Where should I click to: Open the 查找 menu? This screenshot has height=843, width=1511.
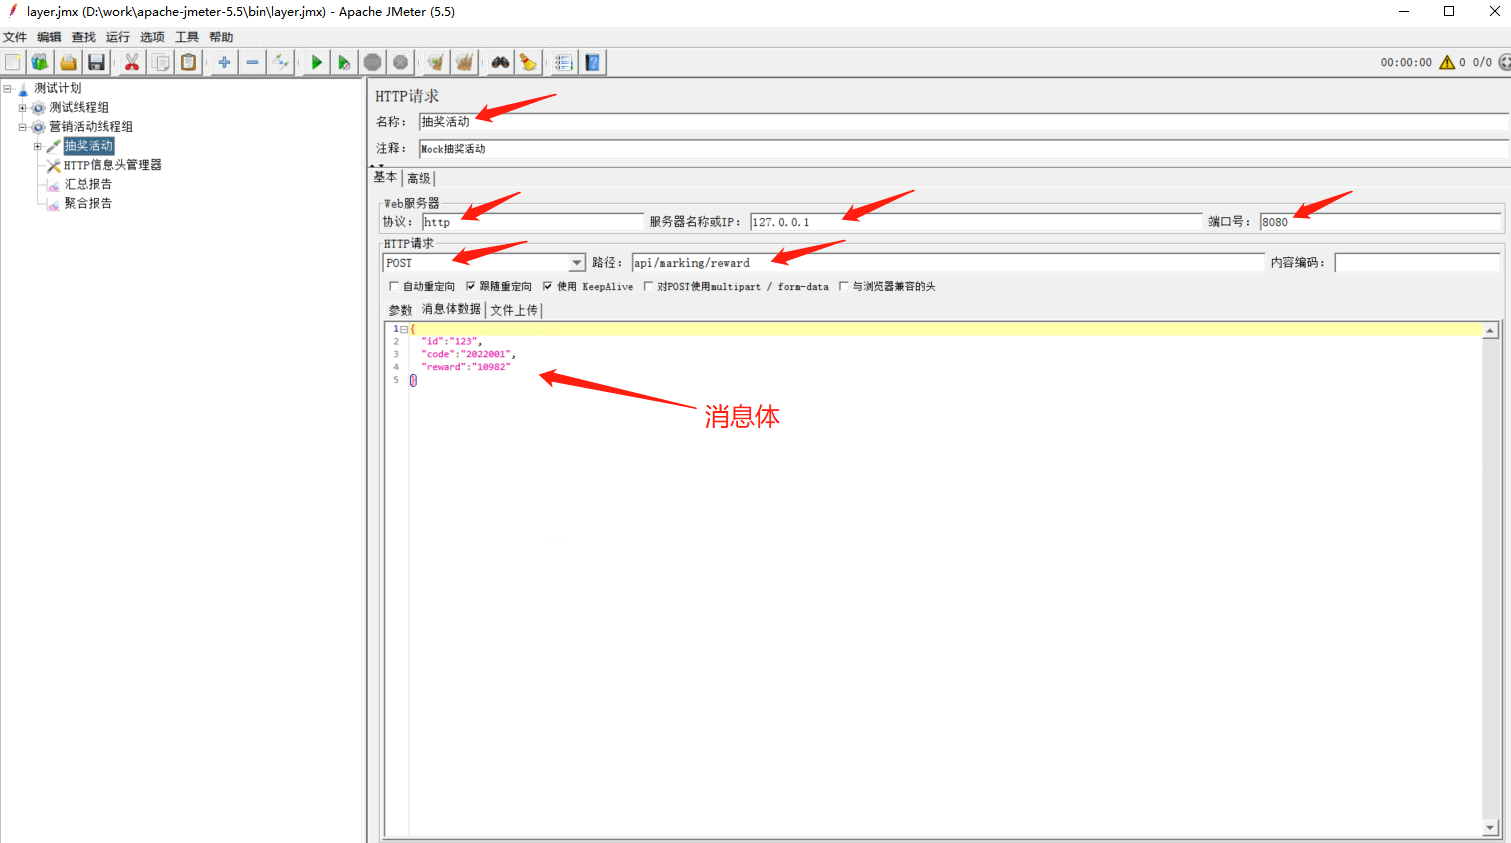[x=84, y=37]
